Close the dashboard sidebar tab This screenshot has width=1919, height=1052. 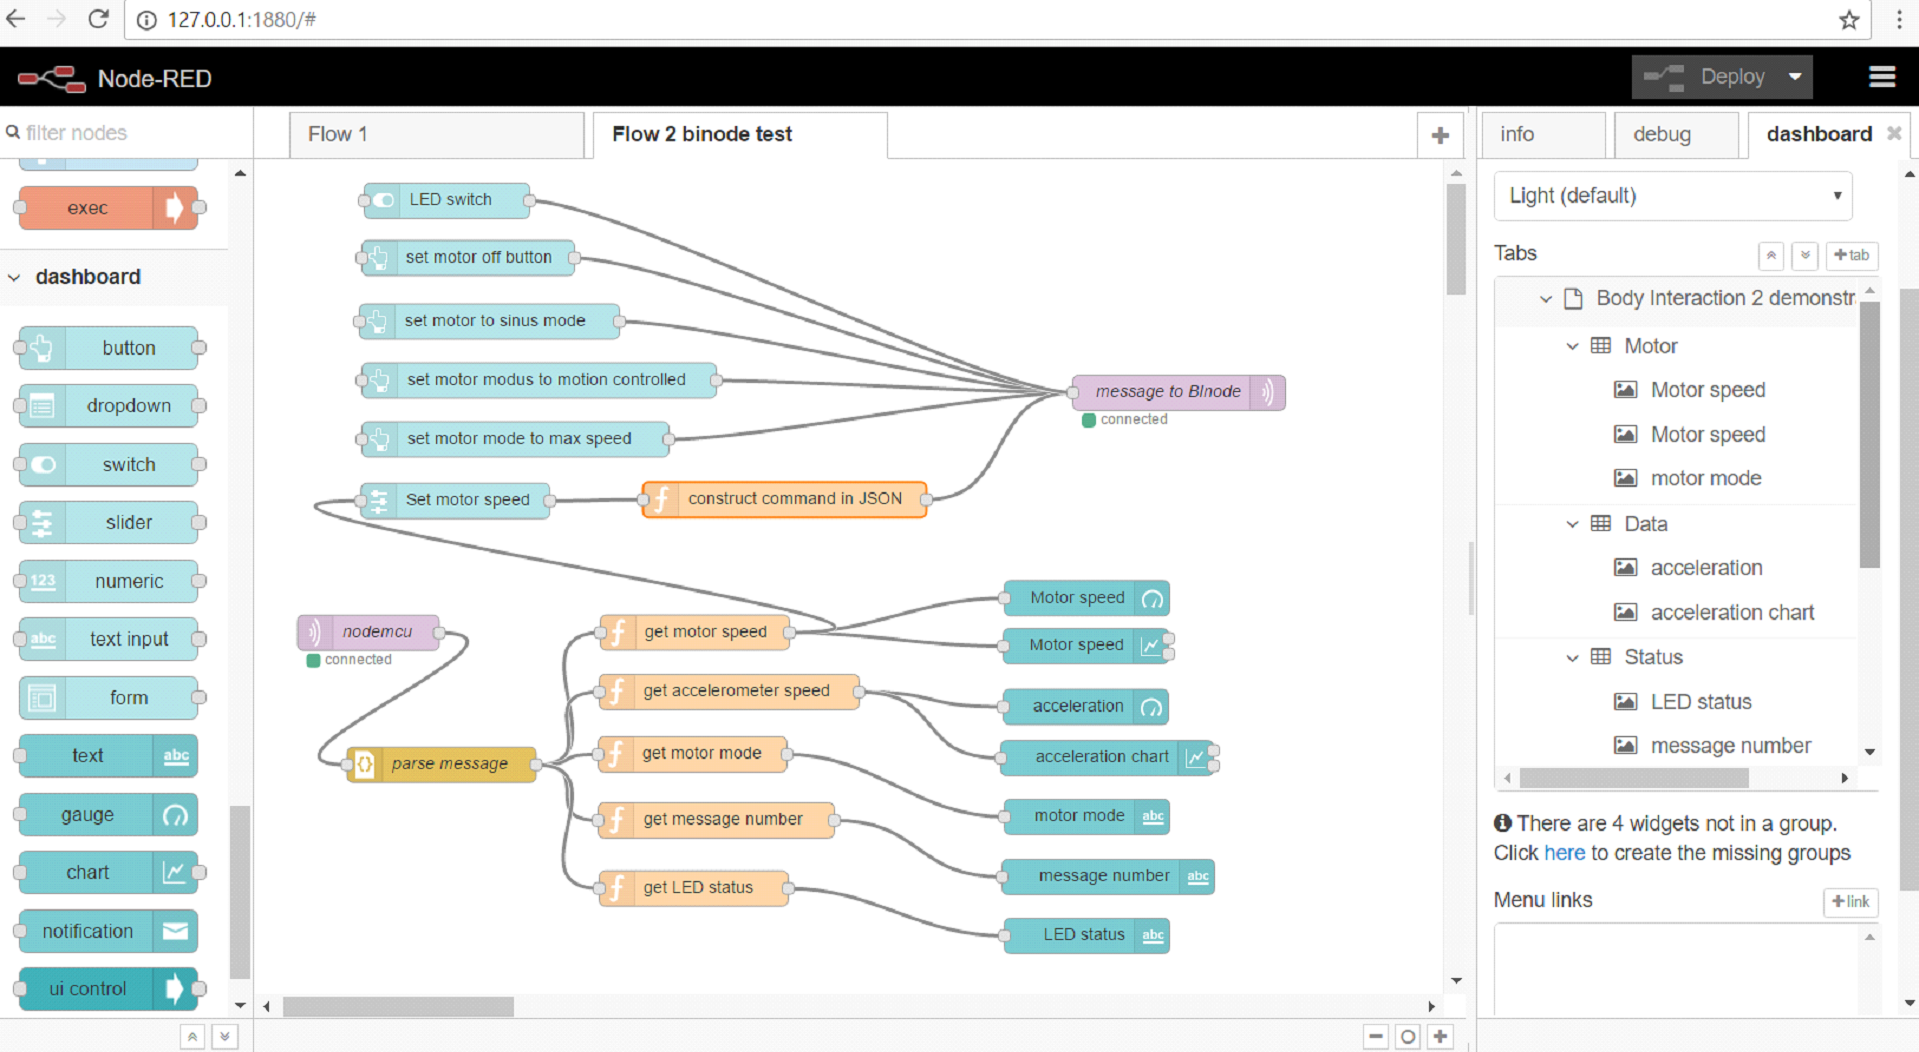pos(1894,133)
